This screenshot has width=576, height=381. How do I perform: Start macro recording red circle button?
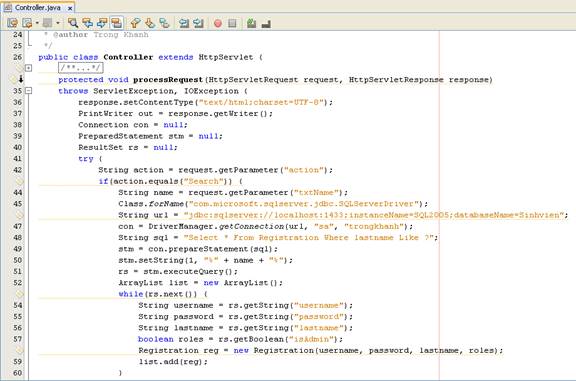[x=218, y=24]
